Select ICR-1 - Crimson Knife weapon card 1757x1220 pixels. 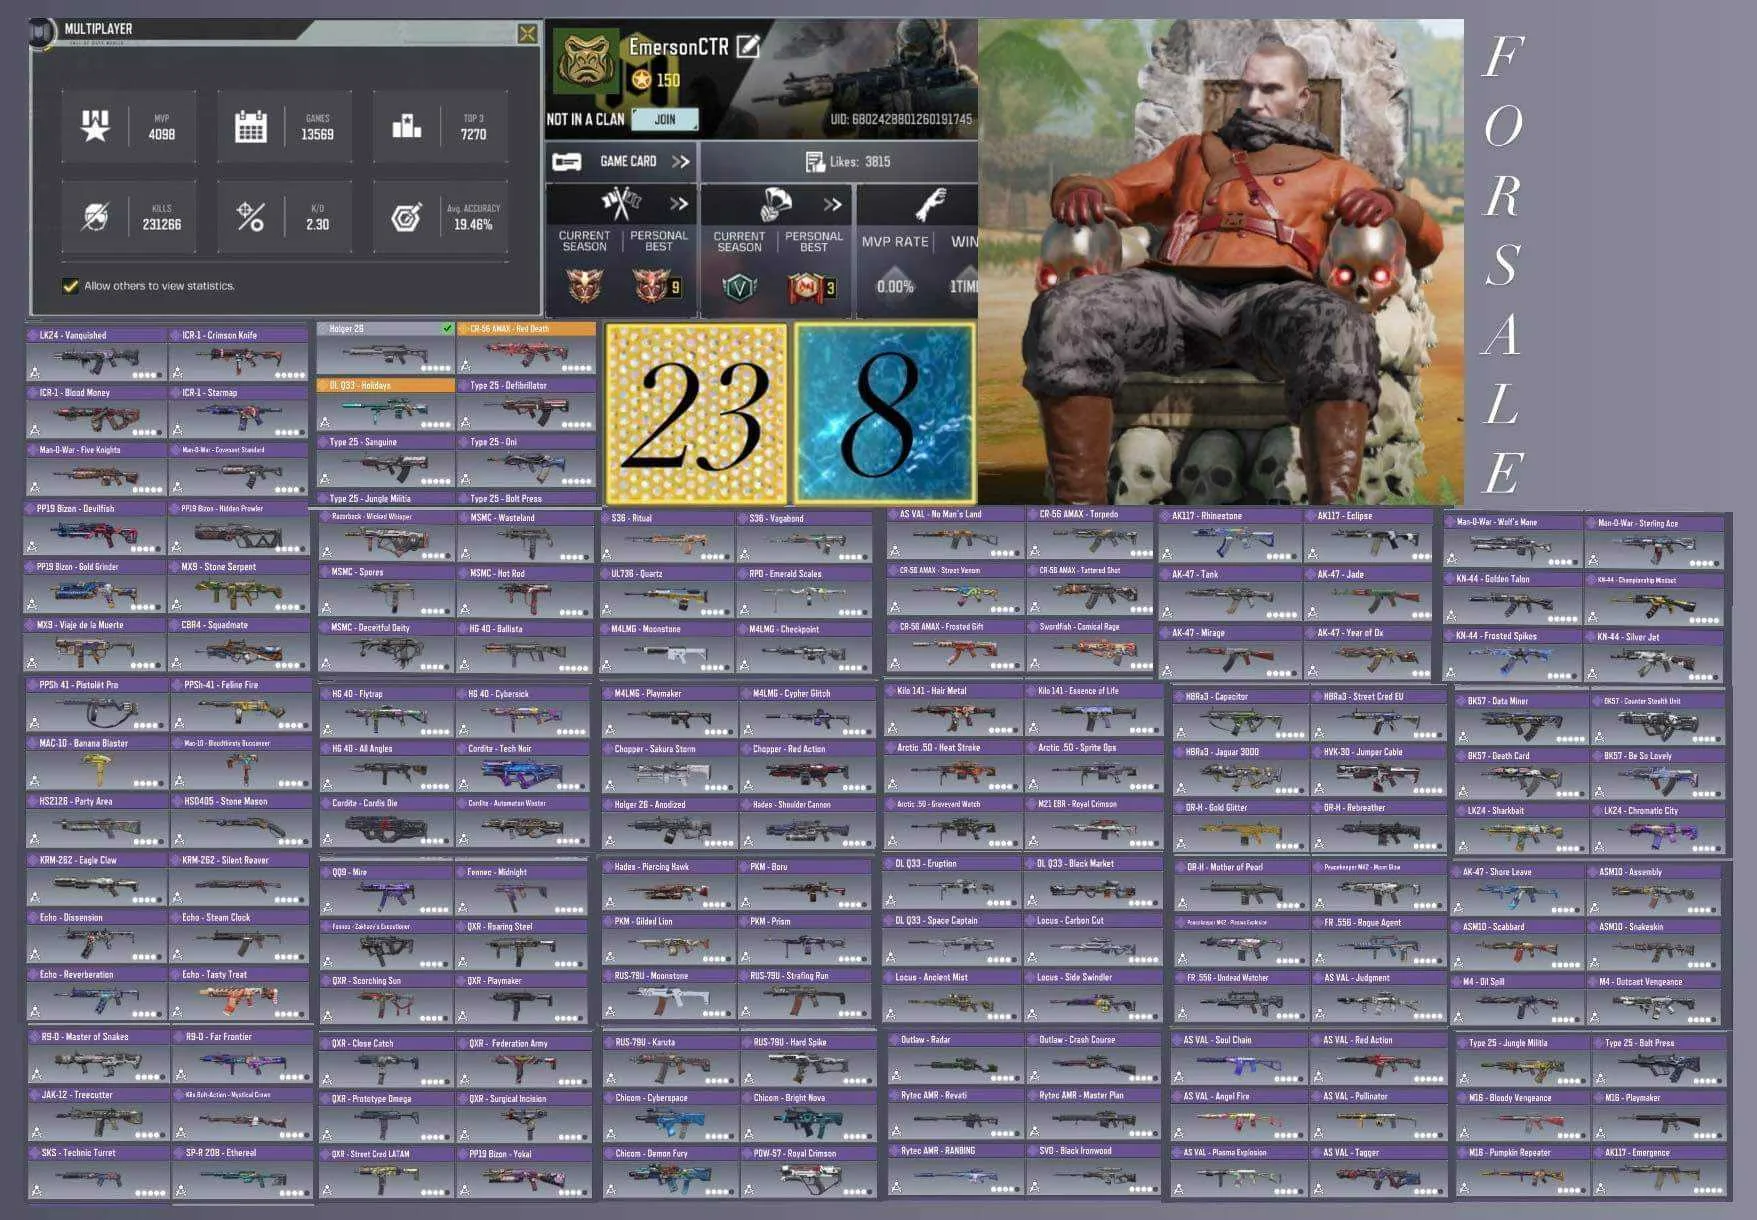(239, 354)
